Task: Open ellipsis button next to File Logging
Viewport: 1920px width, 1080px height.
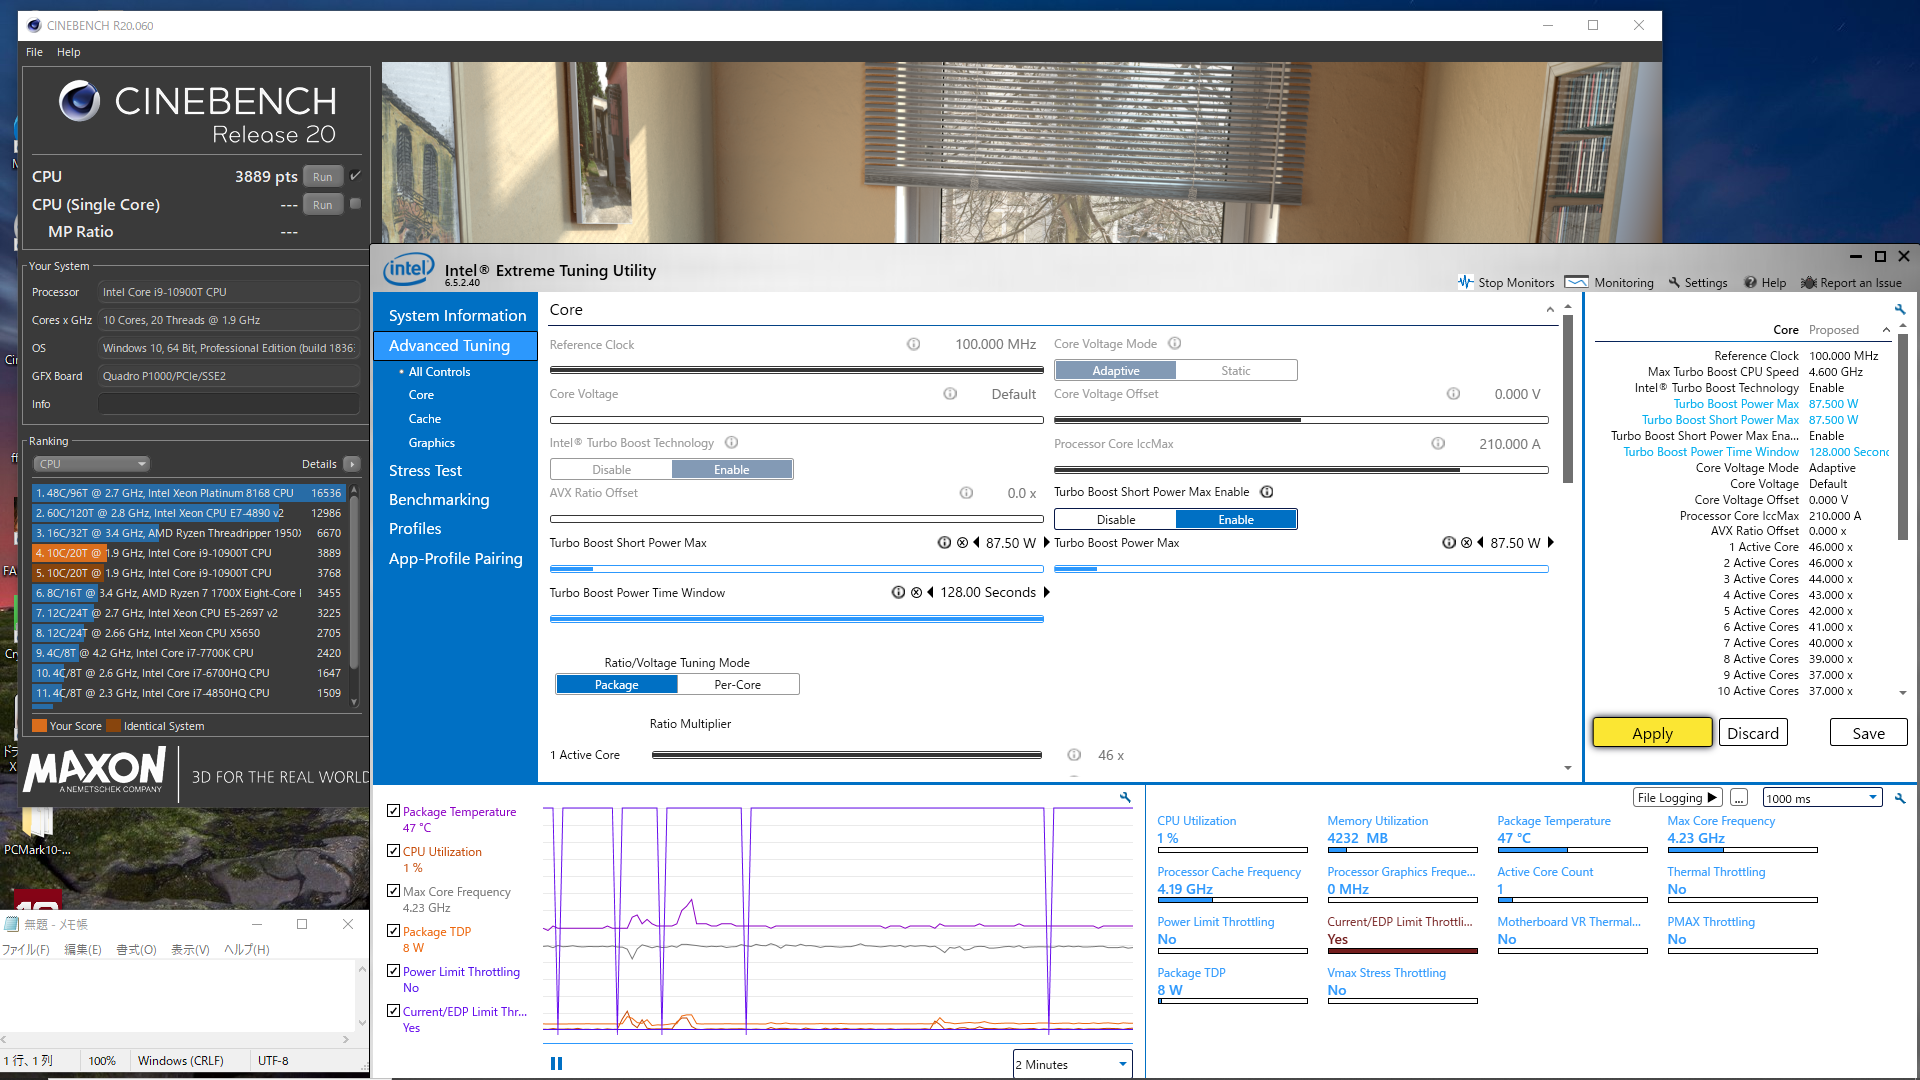Action: click(x=1739, y=798)
